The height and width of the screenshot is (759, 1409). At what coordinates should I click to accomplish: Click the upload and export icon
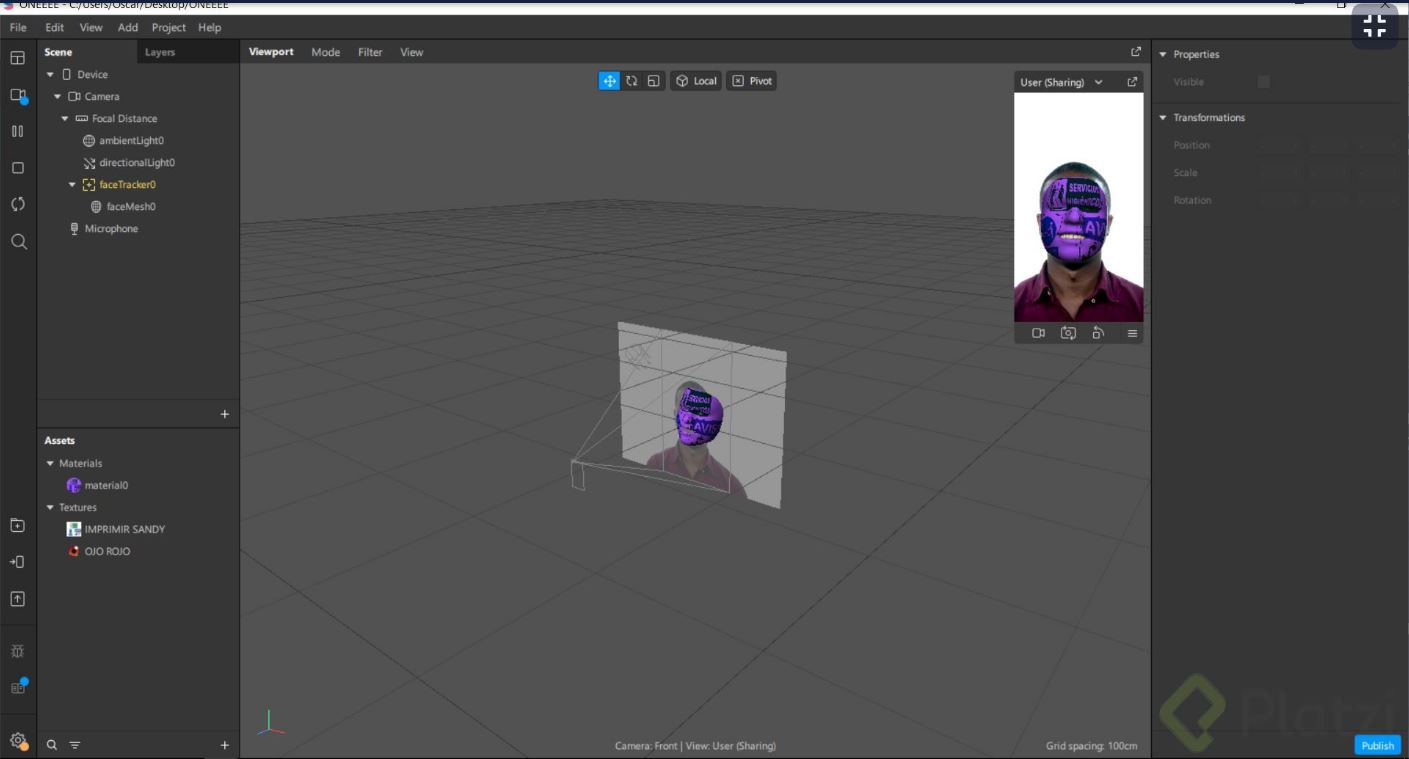tap(17, 598)
